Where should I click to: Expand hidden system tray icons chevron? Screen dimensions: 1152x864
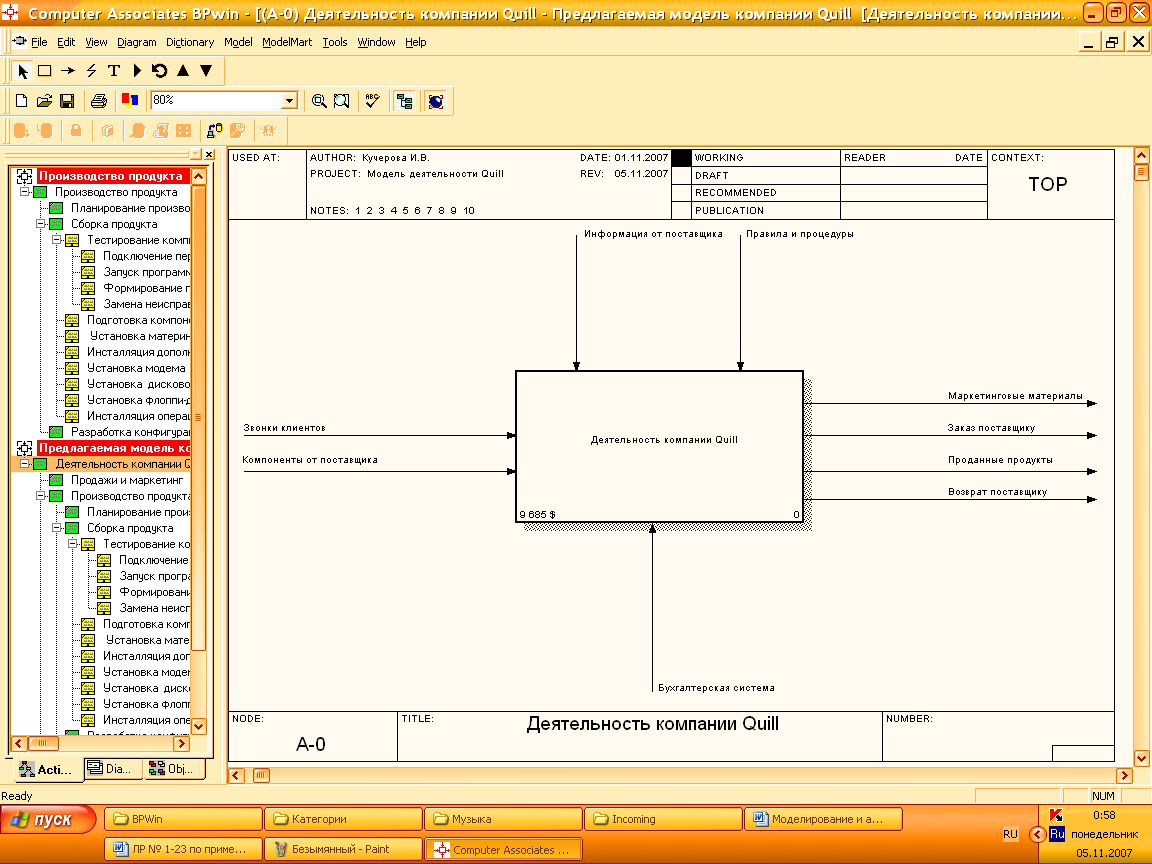click(1037, 835)
